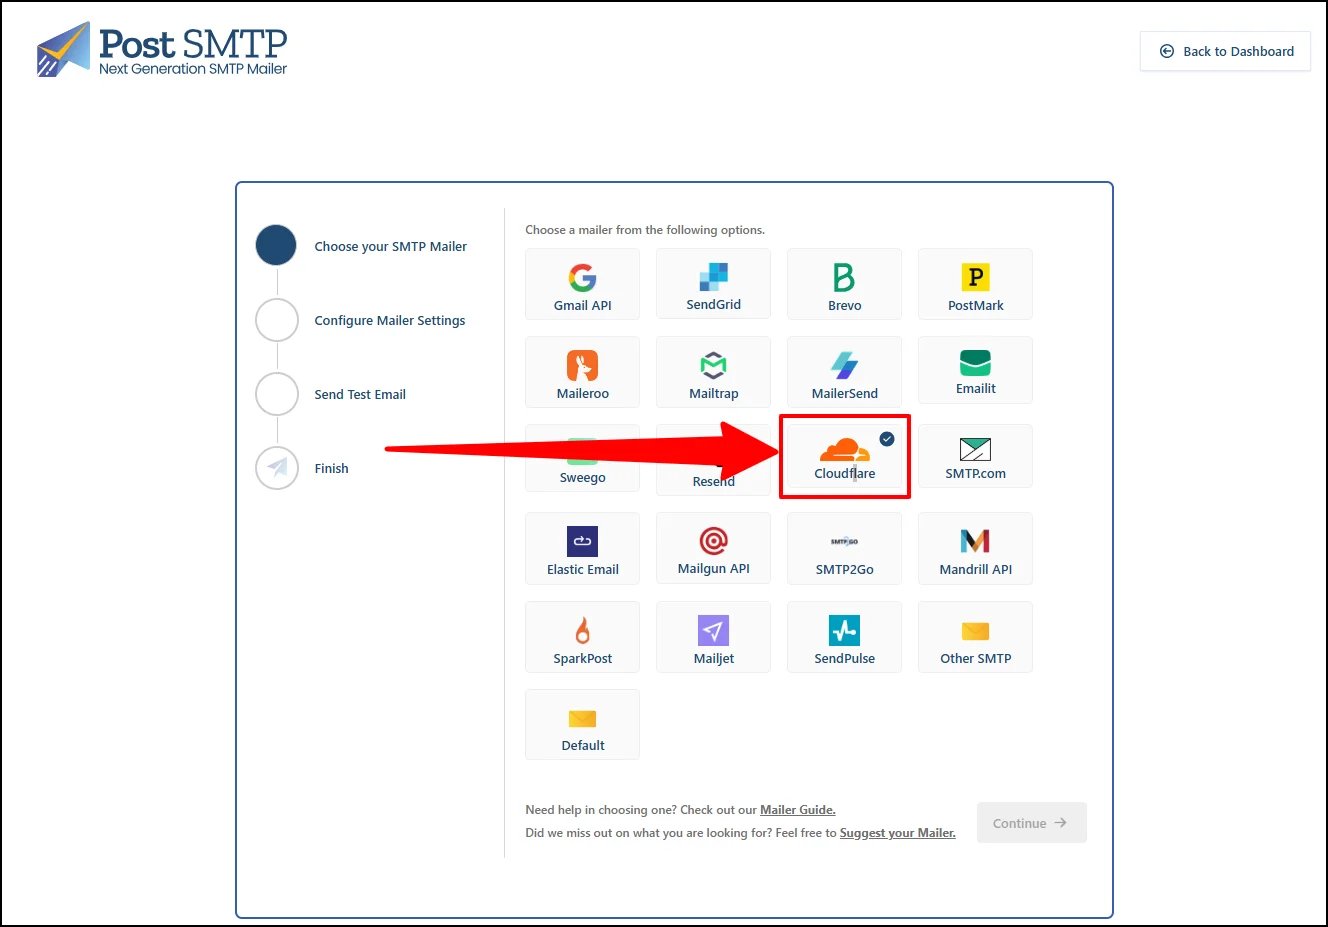Select the Mailjet mailer icon
This screenshot has width=1328, height=927.
coord(713,630)
